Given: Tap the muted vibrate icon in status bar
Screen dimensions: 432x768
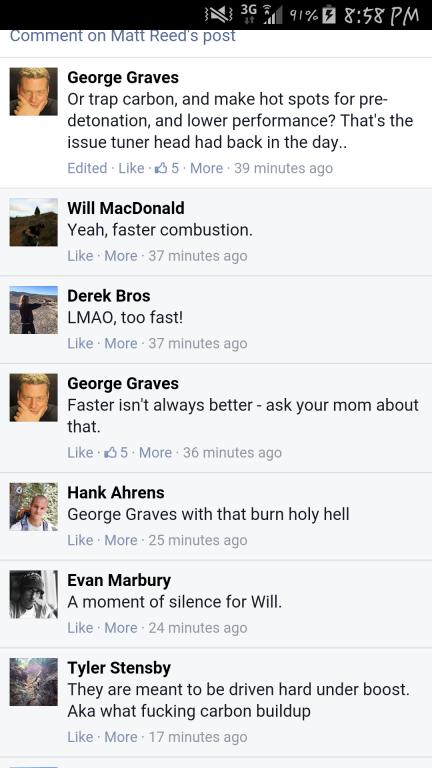Looking at the screenshot, I should pyautogui.click(x=220, y=16).
